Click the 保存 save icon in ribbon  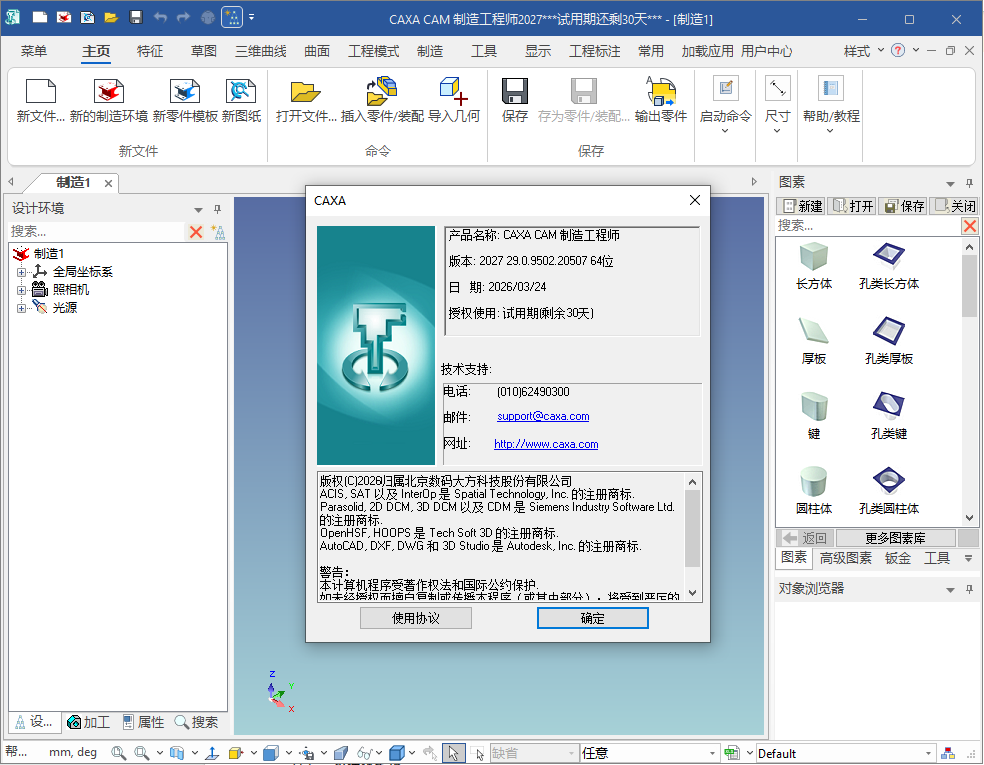click(x=515, y=92)
